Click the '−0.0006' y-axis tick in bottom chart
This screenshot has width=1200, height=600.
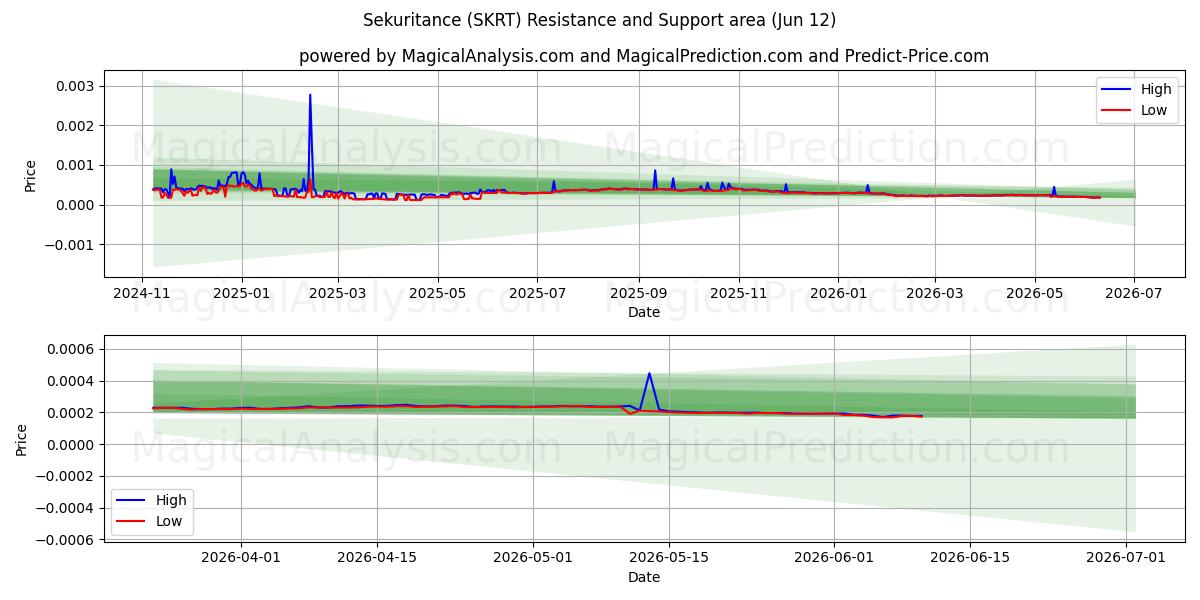pyautogui.click(x=65, y=540)
